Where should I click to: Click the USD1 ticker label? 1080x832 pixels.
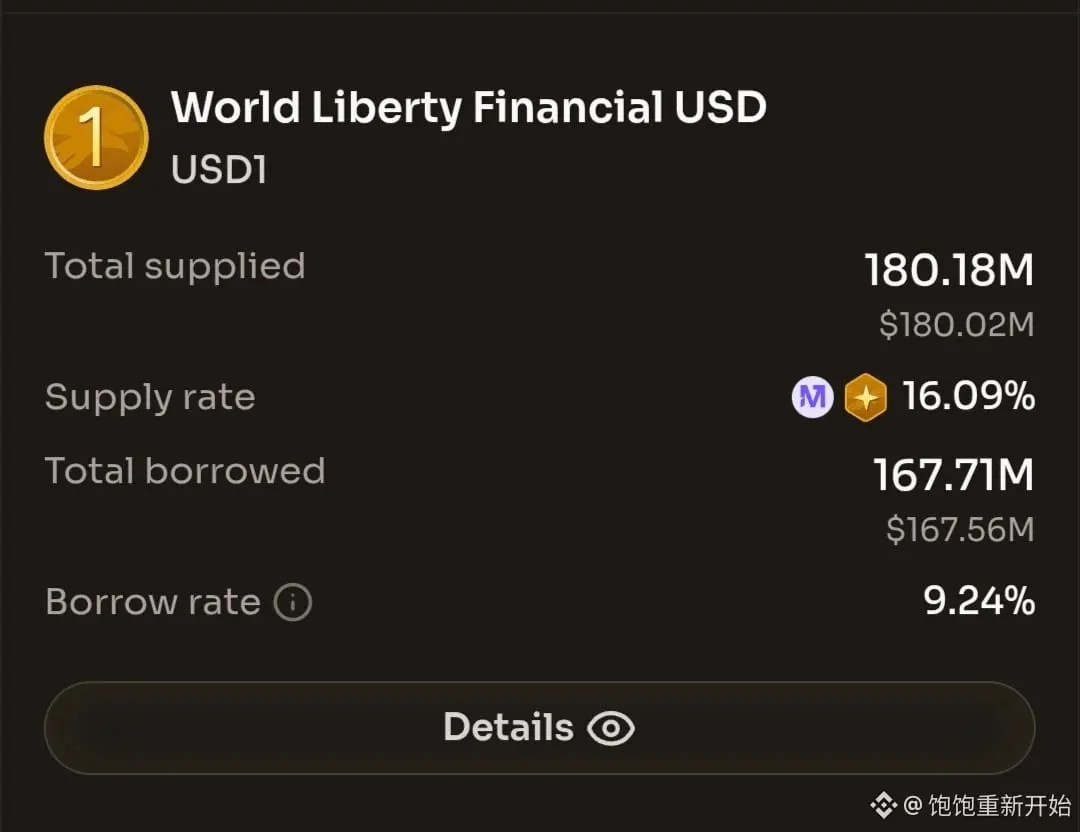pyautogui.click(x=219, y=170)
